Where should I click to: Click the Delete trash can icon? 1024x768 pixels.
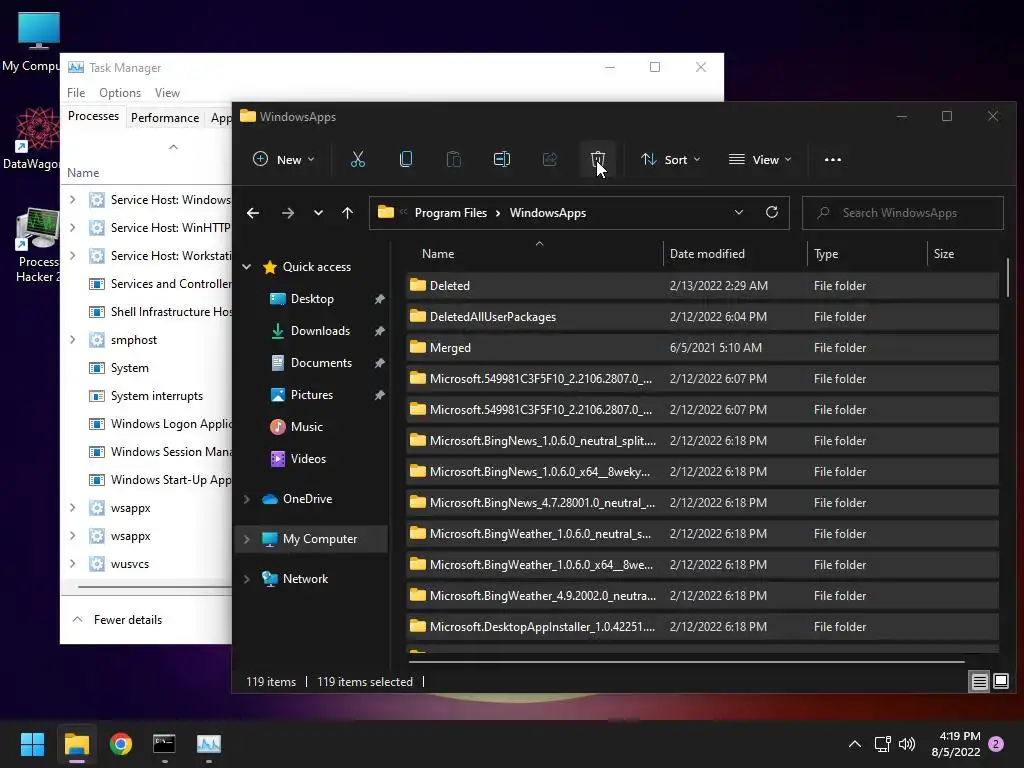598,159
